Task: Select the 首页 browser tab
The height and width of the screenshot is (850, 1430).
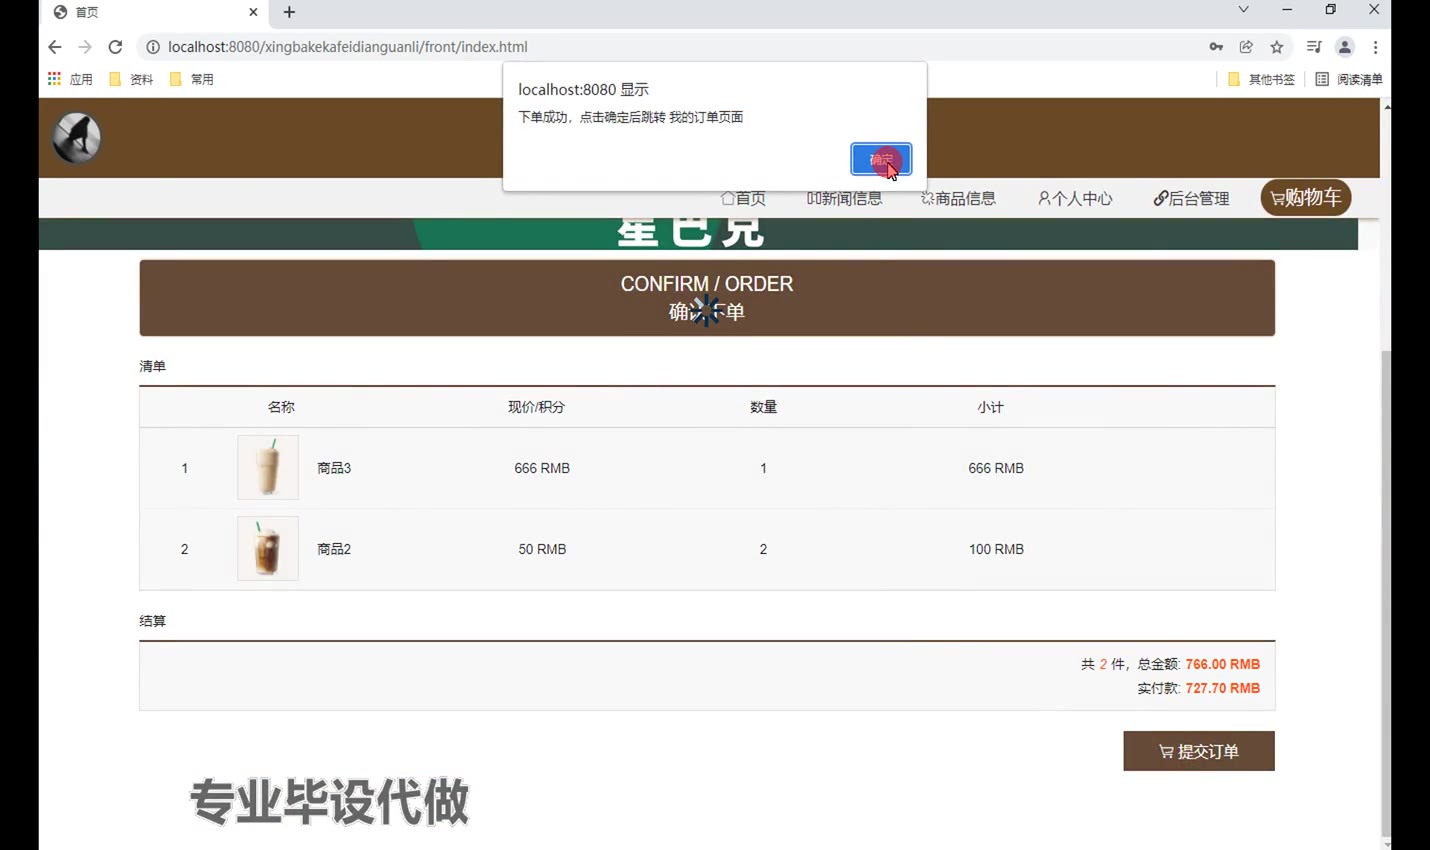Action: click(x=155, y=12)
